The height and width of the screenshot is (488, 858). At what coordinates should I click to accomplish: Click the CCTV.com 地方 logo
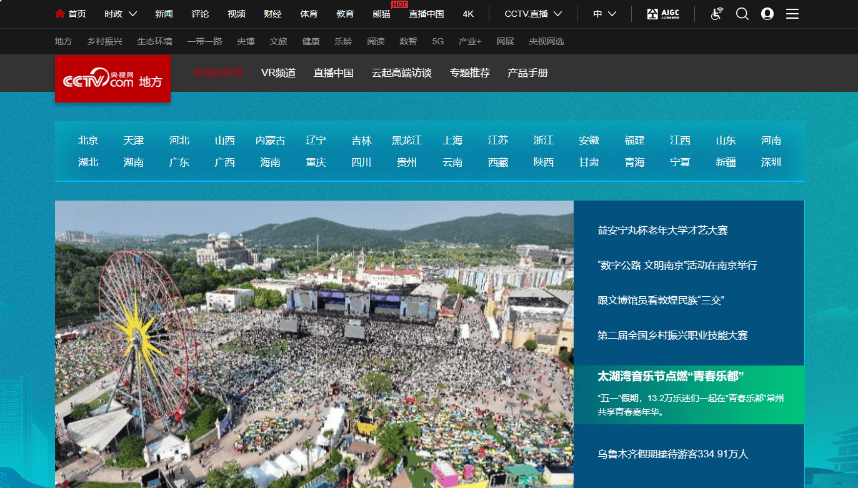point(113,79)
